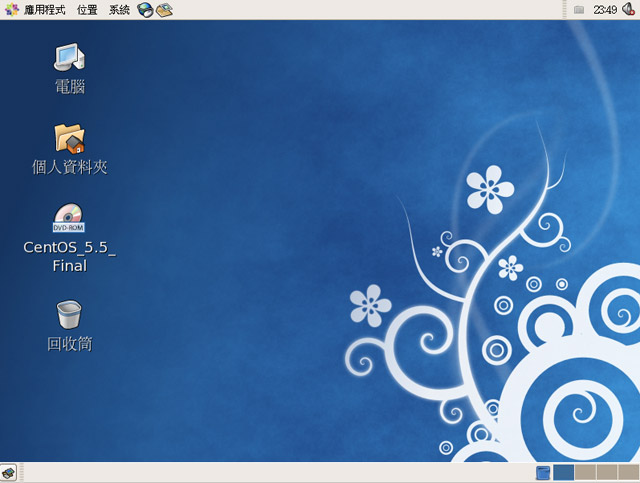Open the 位置 menu
640x483 pixels.
pos(87,10)
